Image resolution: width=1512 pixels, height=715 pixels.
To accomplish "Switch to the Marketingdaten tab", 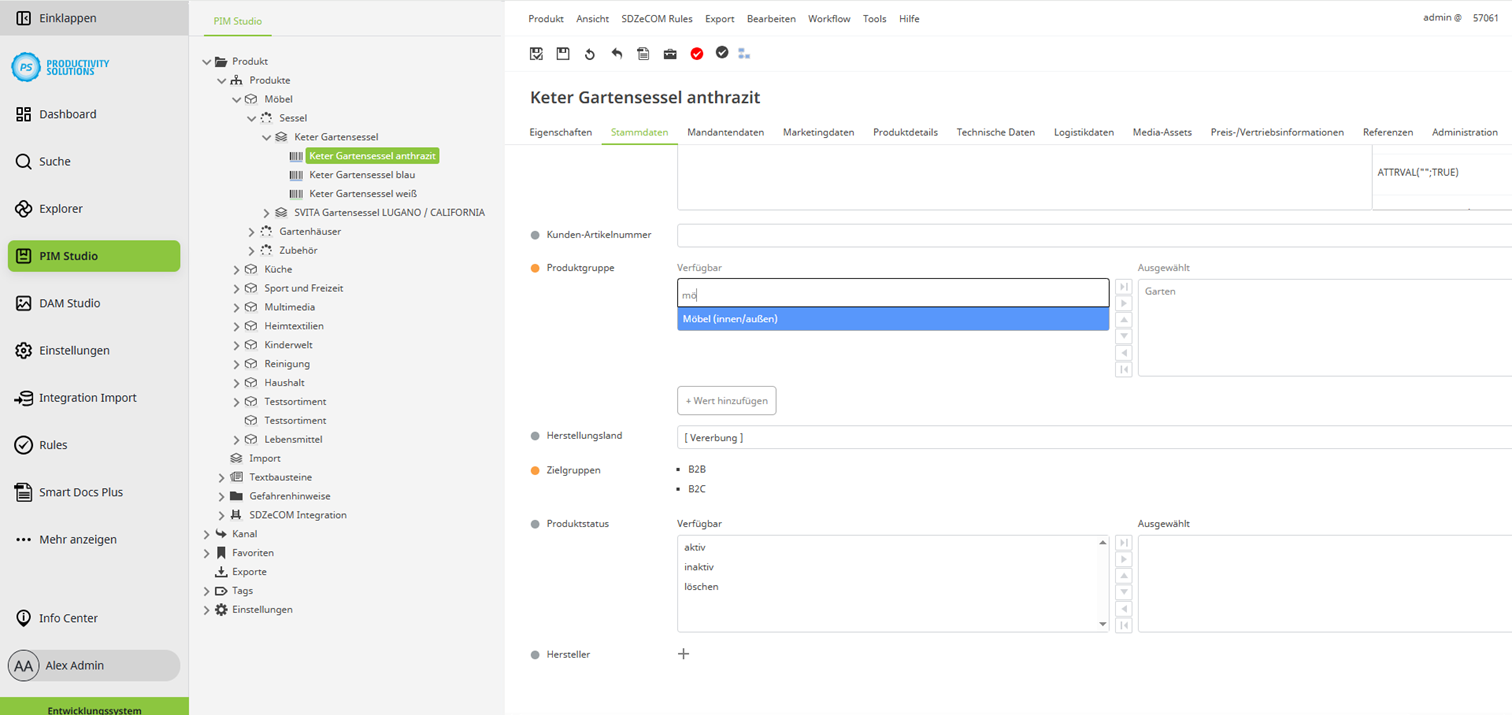I will (x=818, y=132).
